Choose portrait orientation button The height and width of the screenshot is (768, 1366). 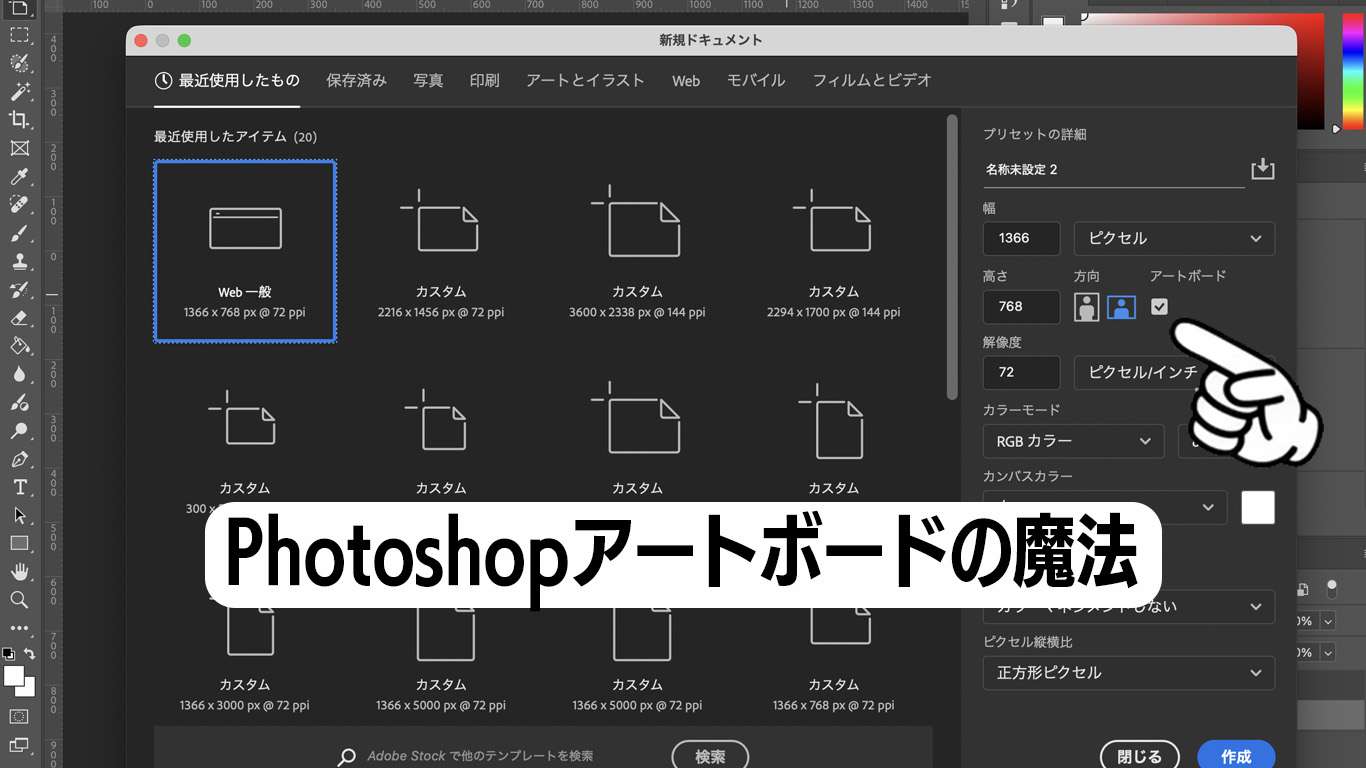(x=1087, y=307)
